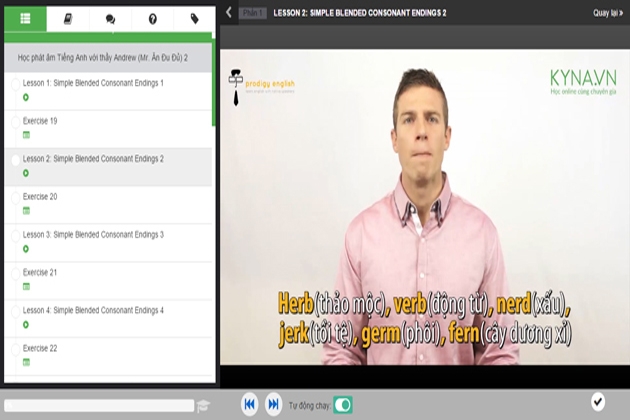The width and height of the screenshot is (630, 420).
Task: Open the documents book tab
Action: tap(68, 18)
